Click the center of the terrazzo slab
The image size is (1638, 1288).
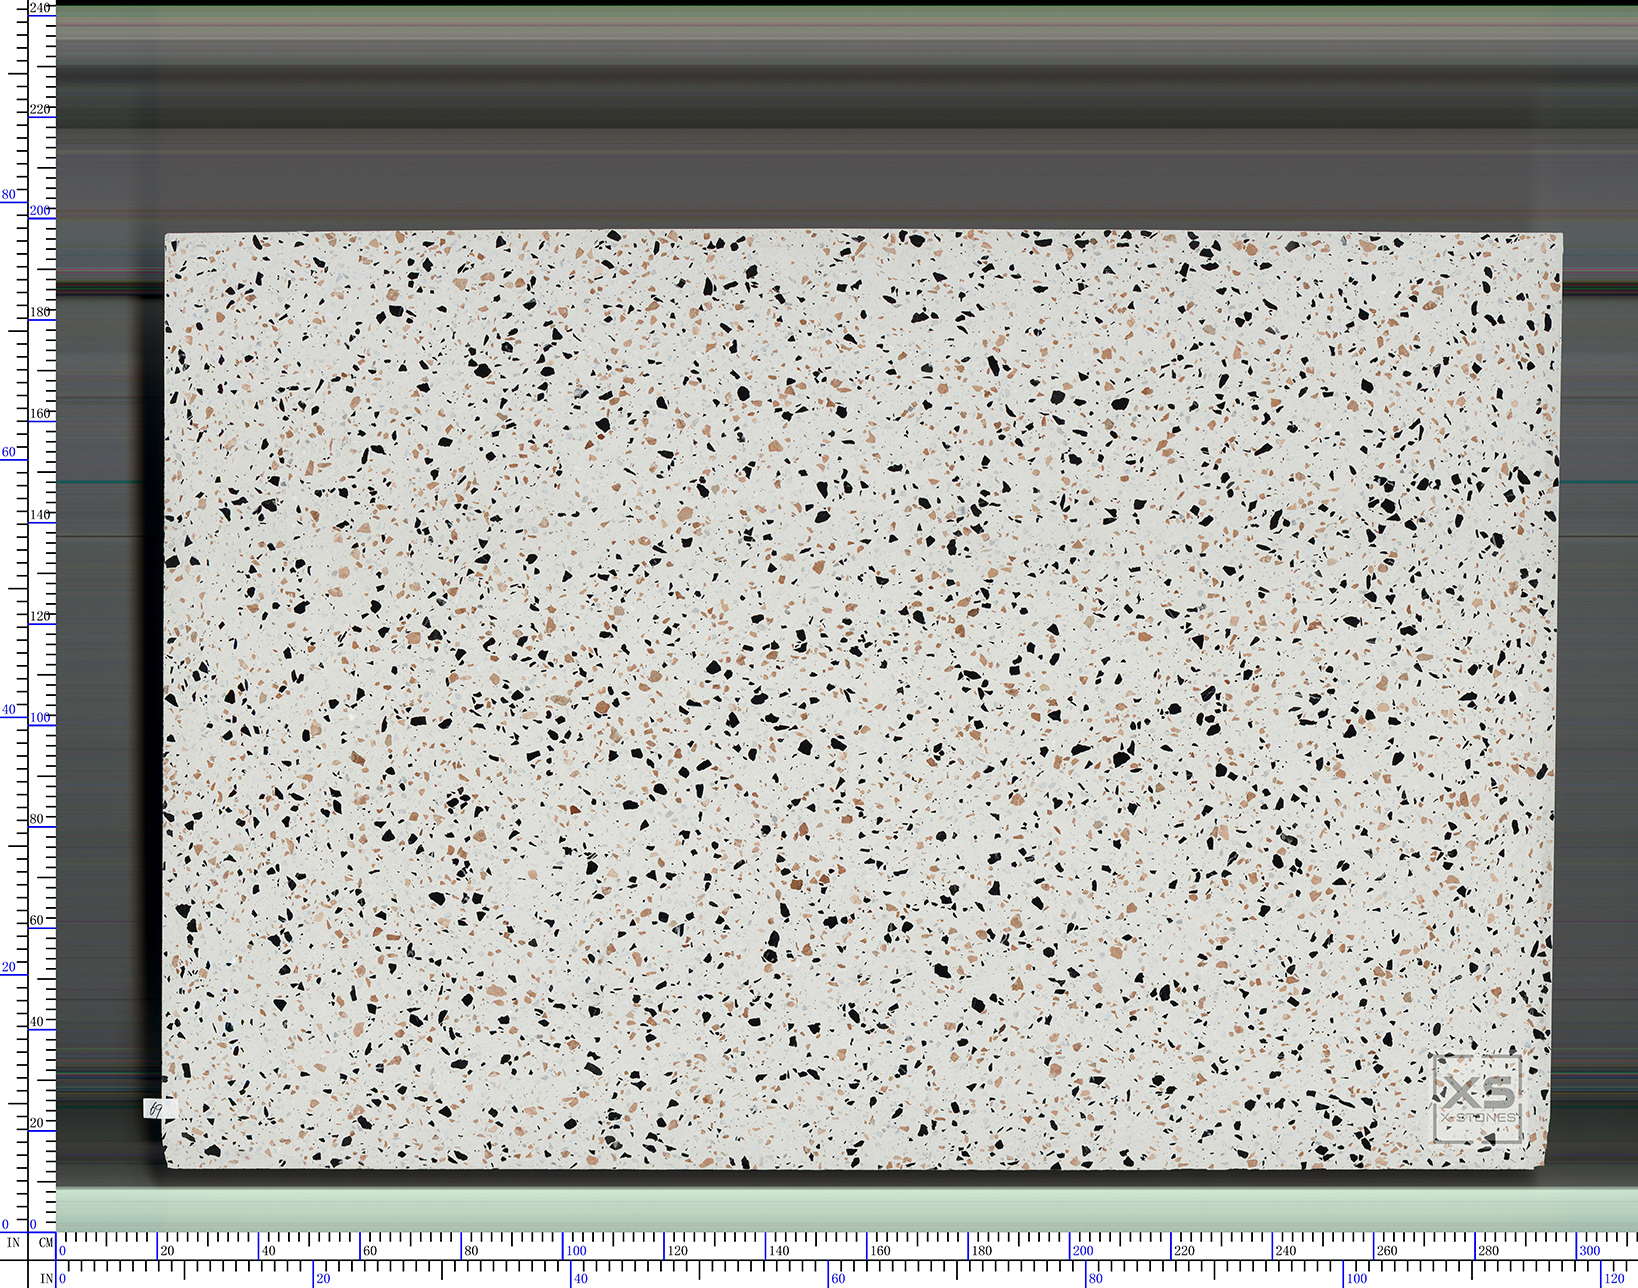point(862,700)
